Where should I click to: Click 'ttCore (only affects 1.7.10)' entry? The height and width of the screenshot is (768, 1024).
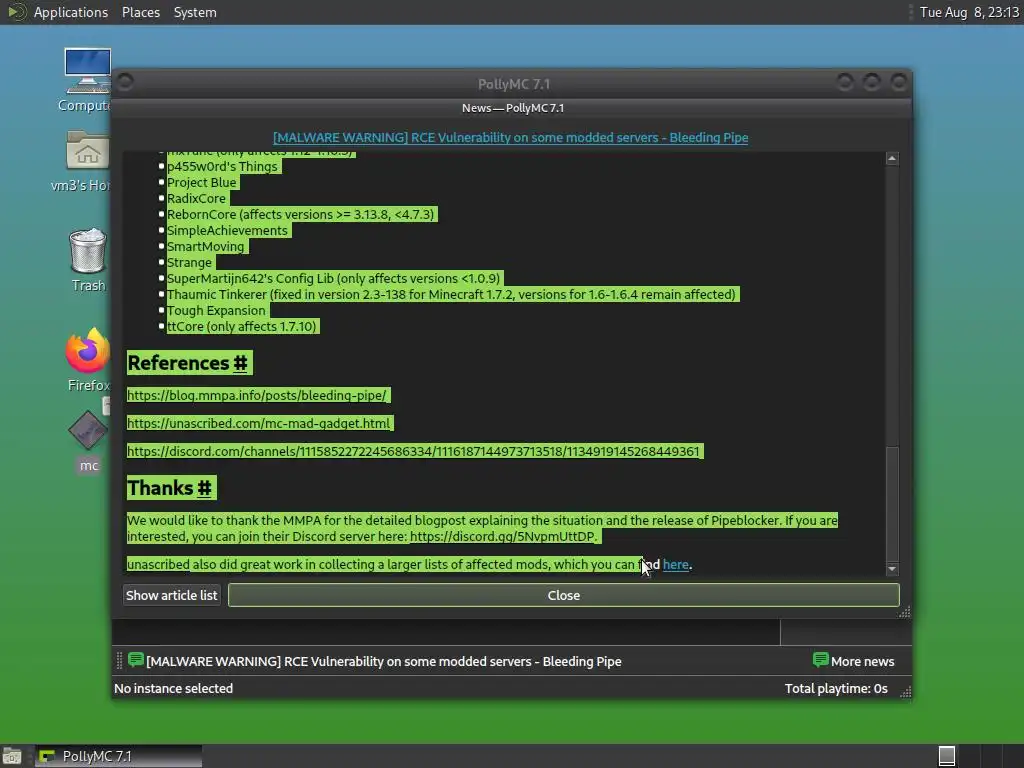(242, 327)
